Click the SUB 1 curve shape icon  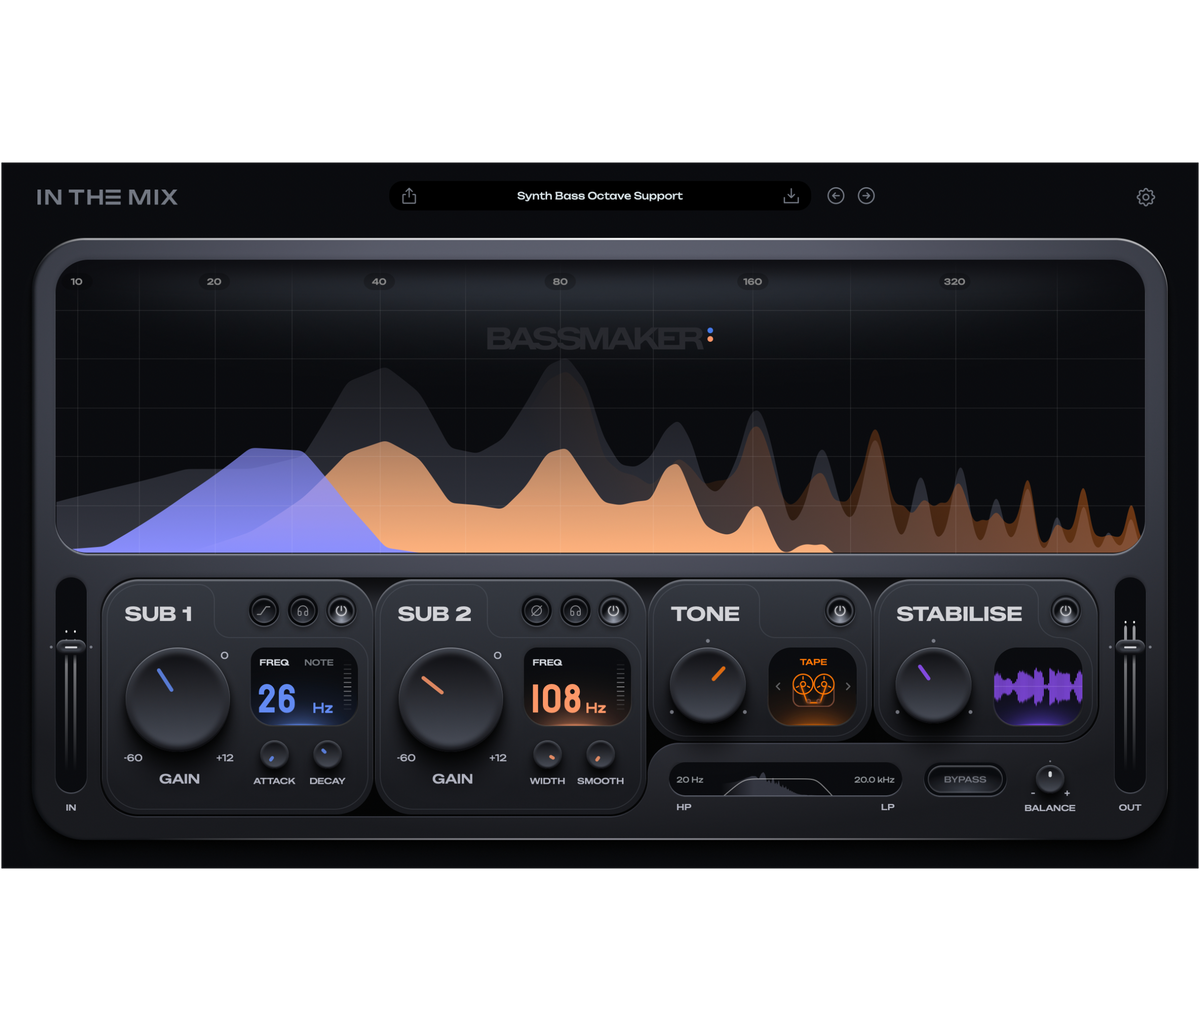264,610
